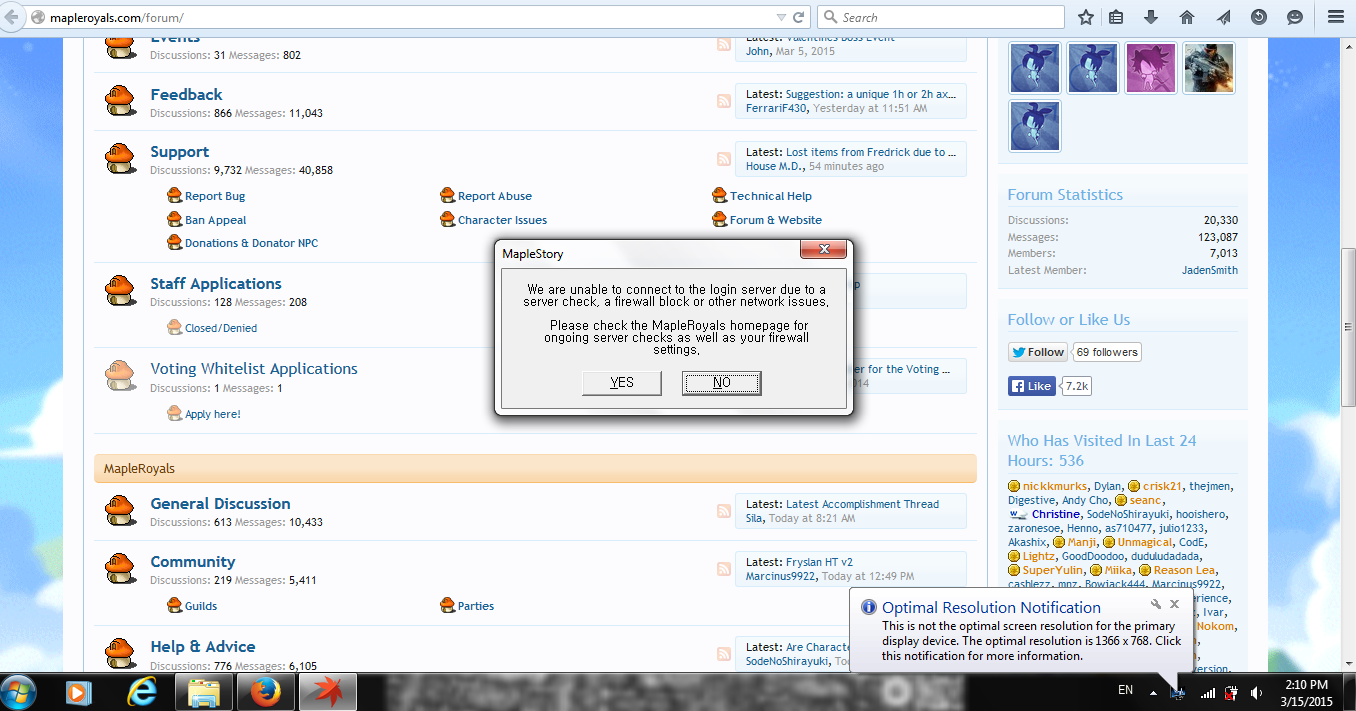Open the Character Issues subforum
1356x711 pixels.
pyautogui.click(x=502, y=220)
